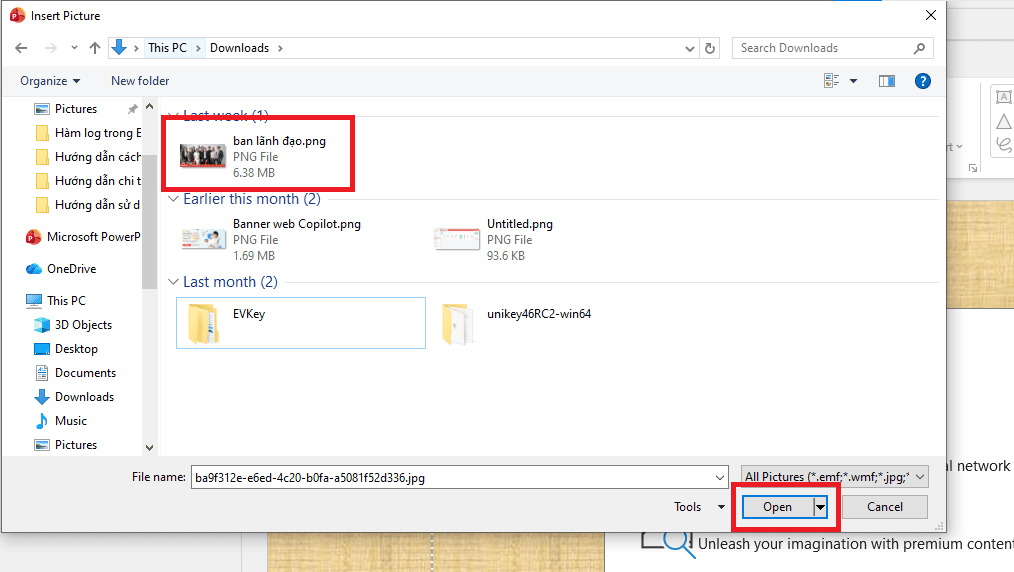This screenshot has height=572, width=1014.
Task: Select This PC in navigation pane
Action: pyautogui.click(x=56, y=301)
